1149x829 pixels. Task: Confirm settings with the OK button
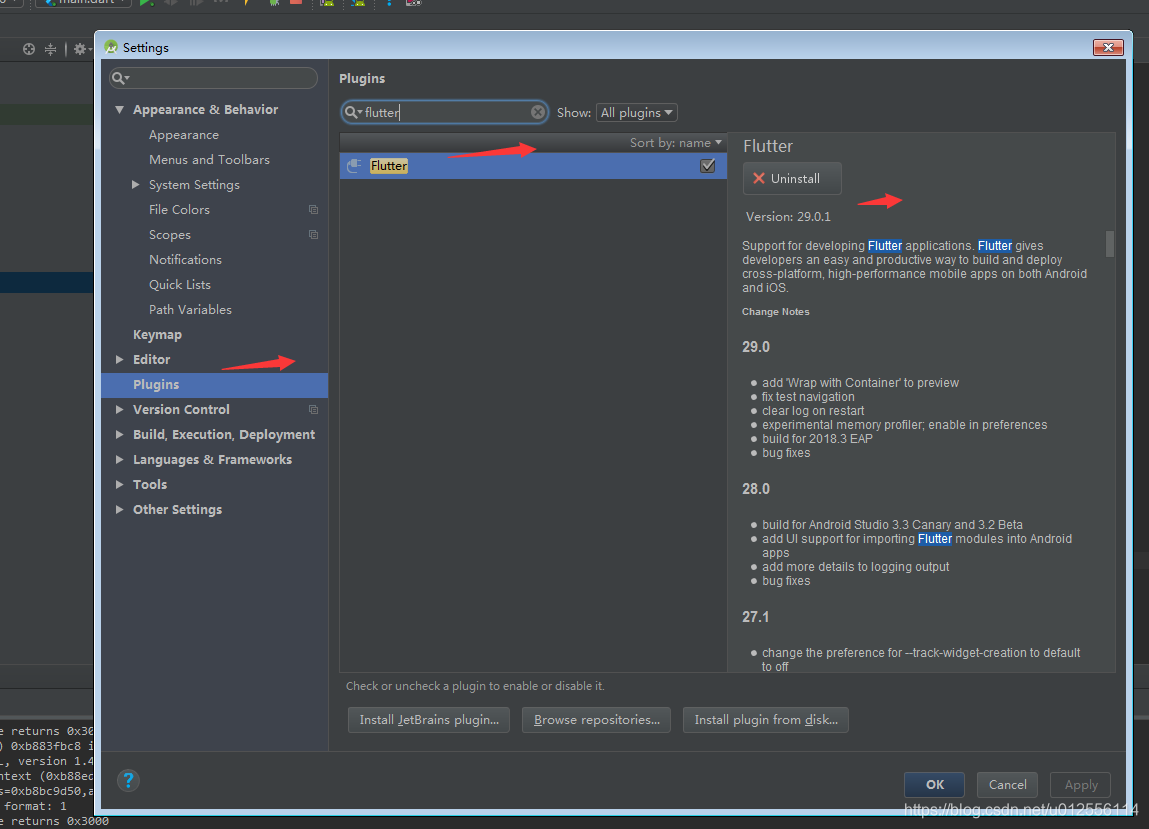(x=934, y=784)
